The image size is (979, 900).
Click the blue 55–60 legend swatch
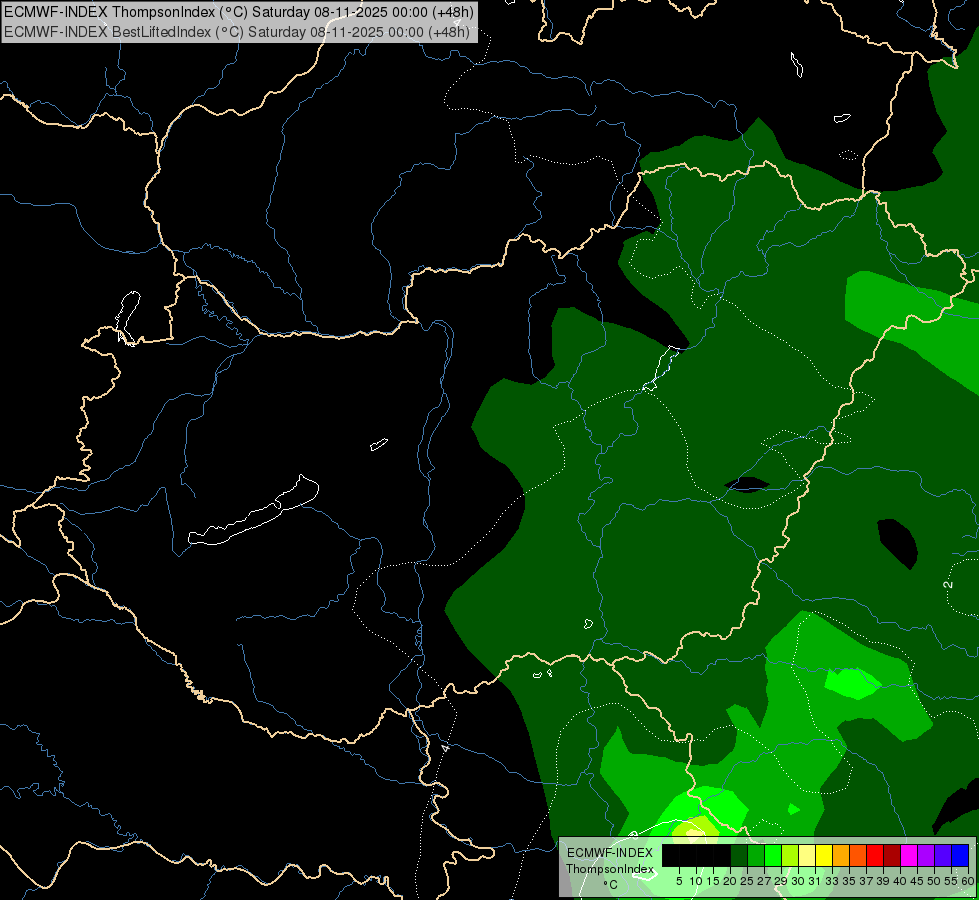960,855
